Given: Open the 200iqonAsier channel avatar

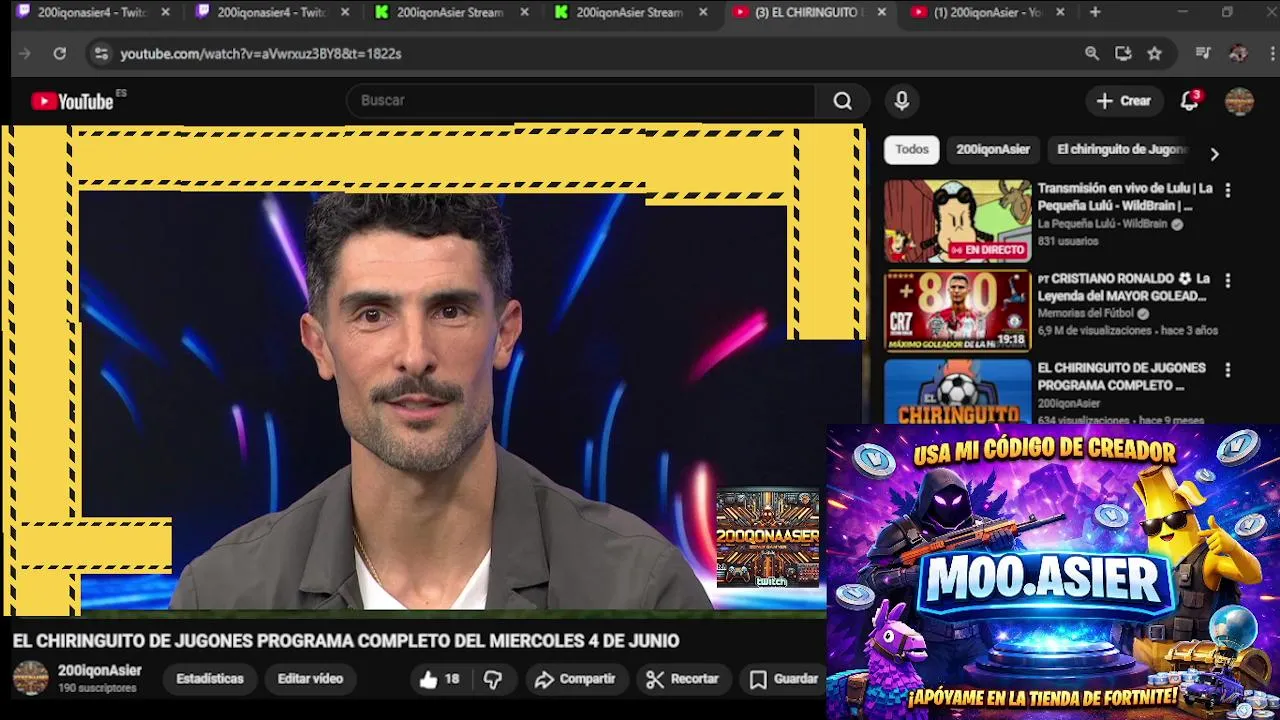Looking at the screenshot, I should pos(30,678).
